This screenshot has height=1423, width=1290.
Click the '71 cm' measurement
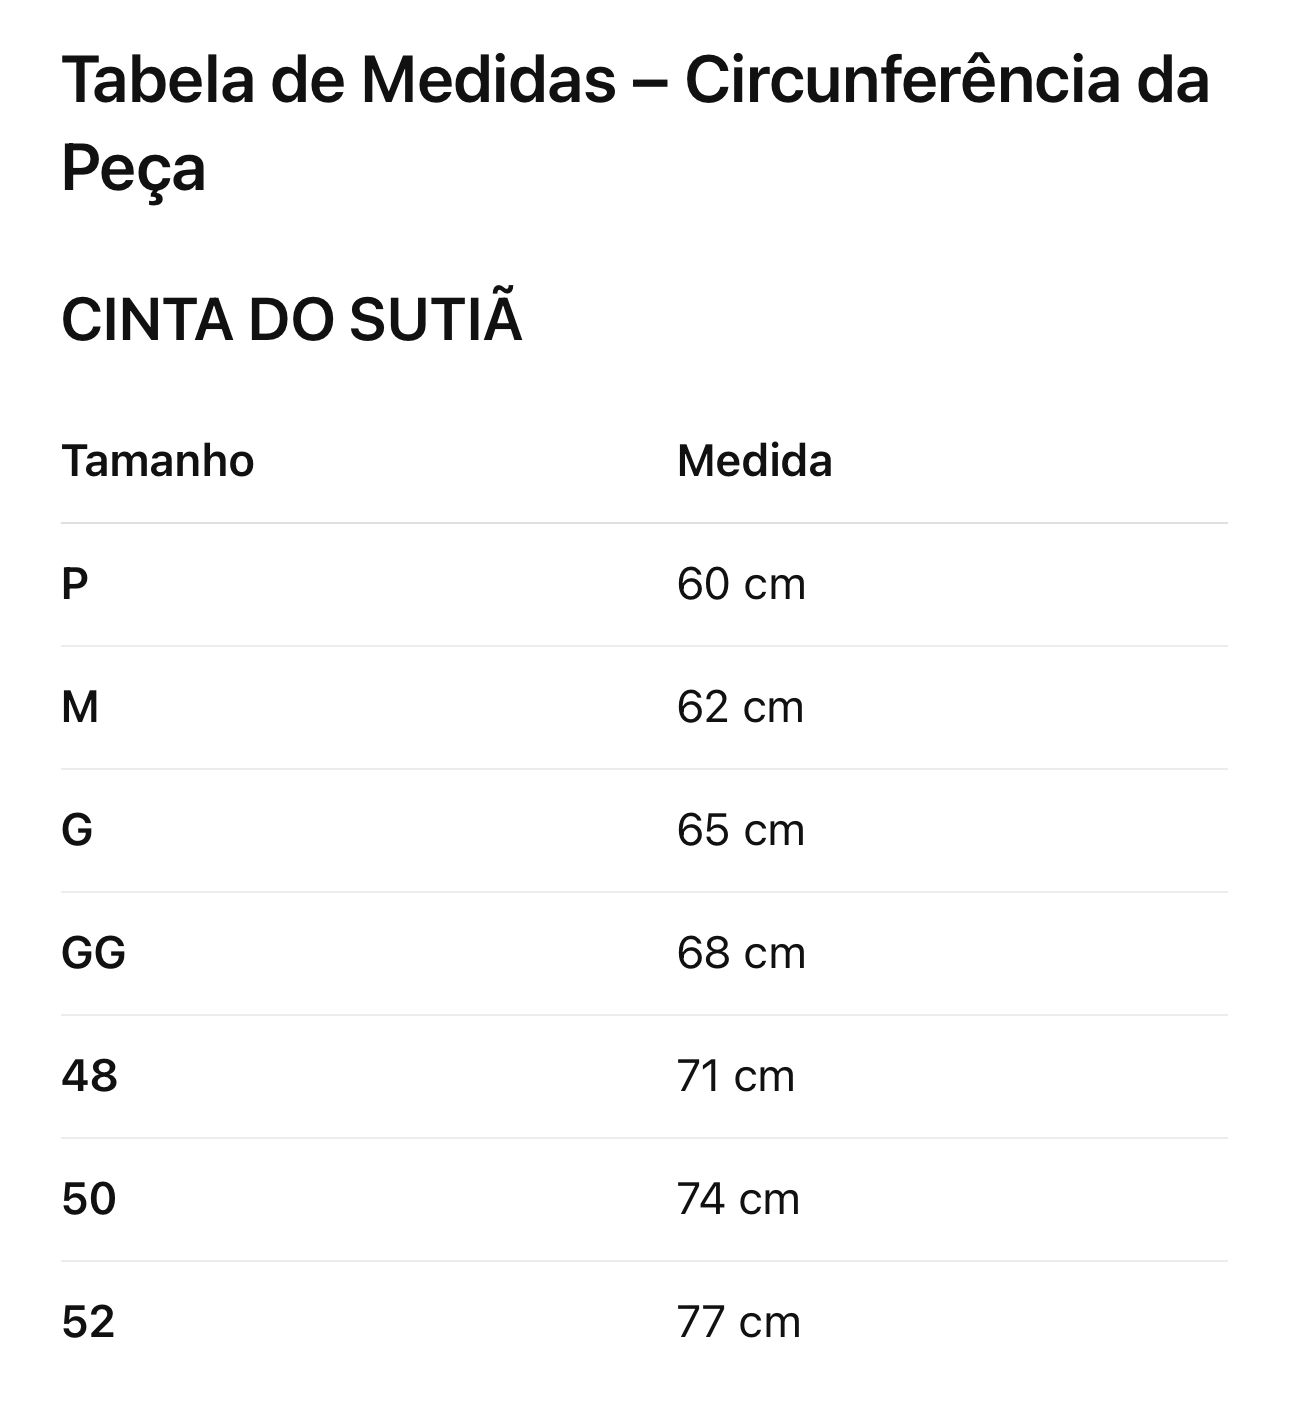coord(735,1076)
